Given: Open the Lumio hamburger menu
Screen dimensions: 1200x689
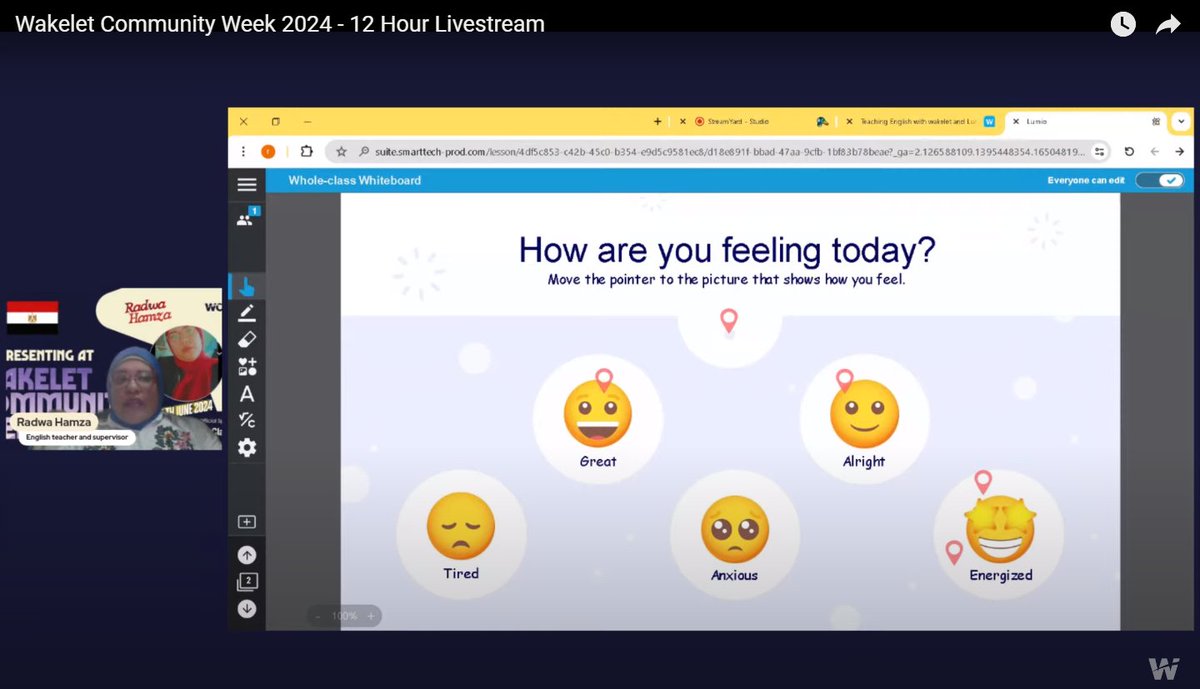Looking at the screenshot, I should click(x=247, y=184).
